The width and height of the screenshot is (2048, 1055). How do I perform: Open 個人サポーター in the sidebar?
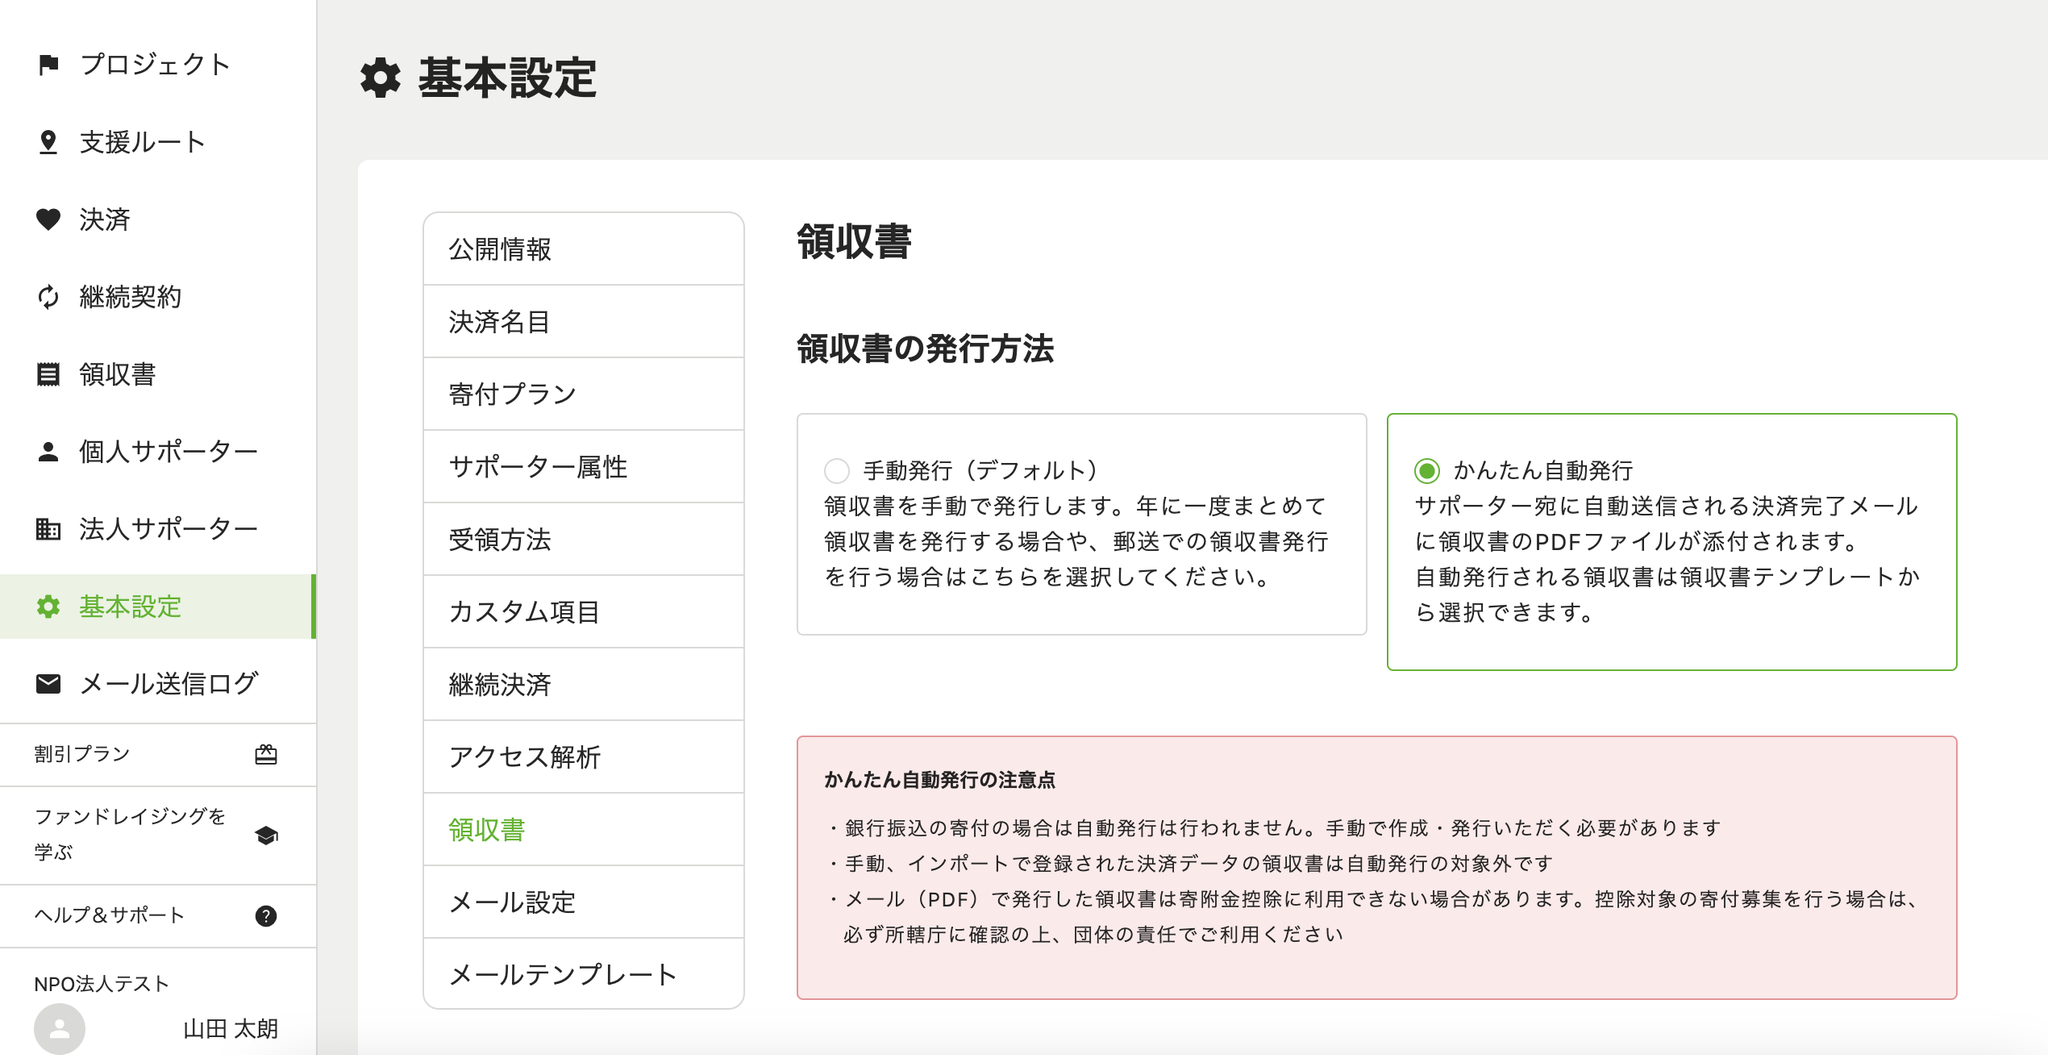pyautogui.click(x=158, y=452)
